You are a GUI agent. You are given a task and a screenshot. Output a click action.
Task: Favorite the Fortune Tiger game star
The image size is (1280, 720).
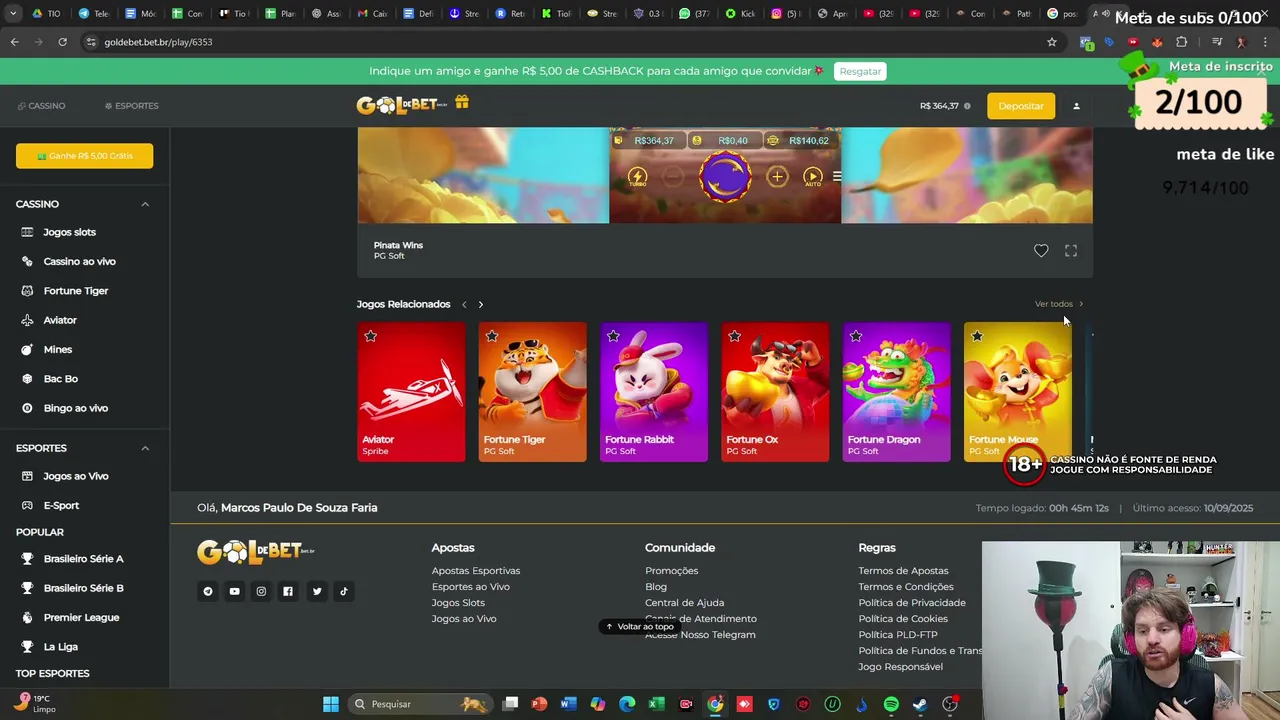tap(492, 336)
